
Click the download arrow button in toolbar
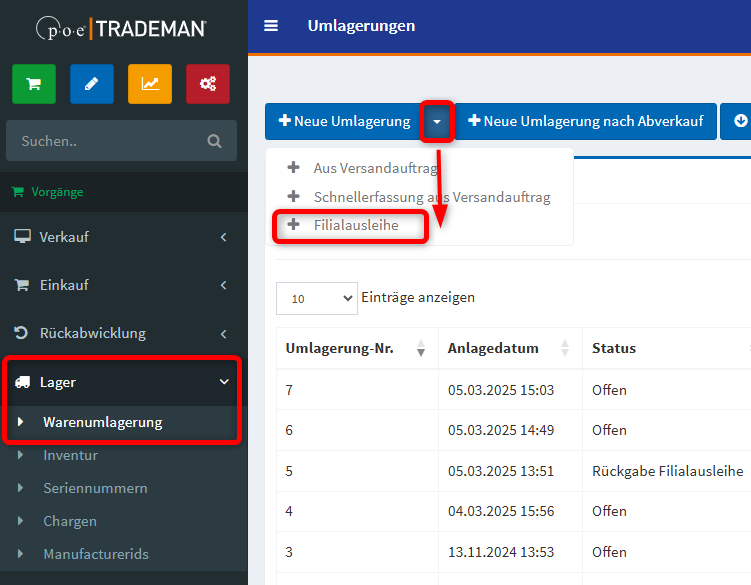(740, 121)
